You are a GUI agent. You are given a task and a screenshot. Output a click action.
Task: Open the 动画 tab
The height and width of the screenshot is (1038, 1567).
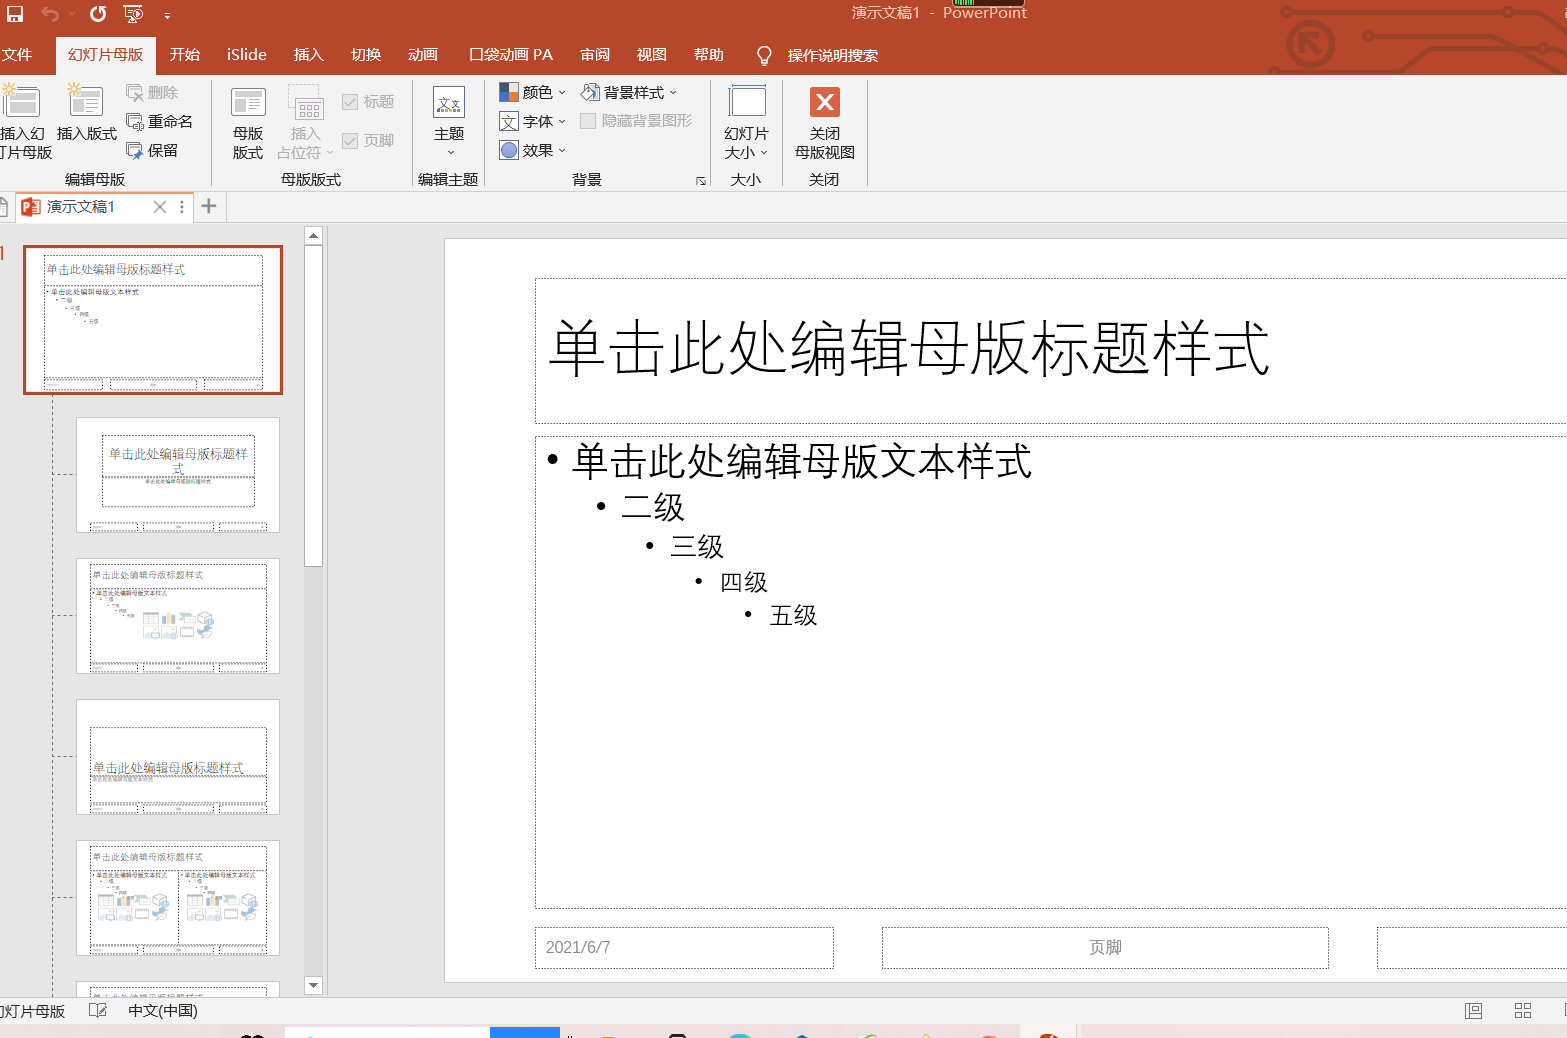point(423,55)
